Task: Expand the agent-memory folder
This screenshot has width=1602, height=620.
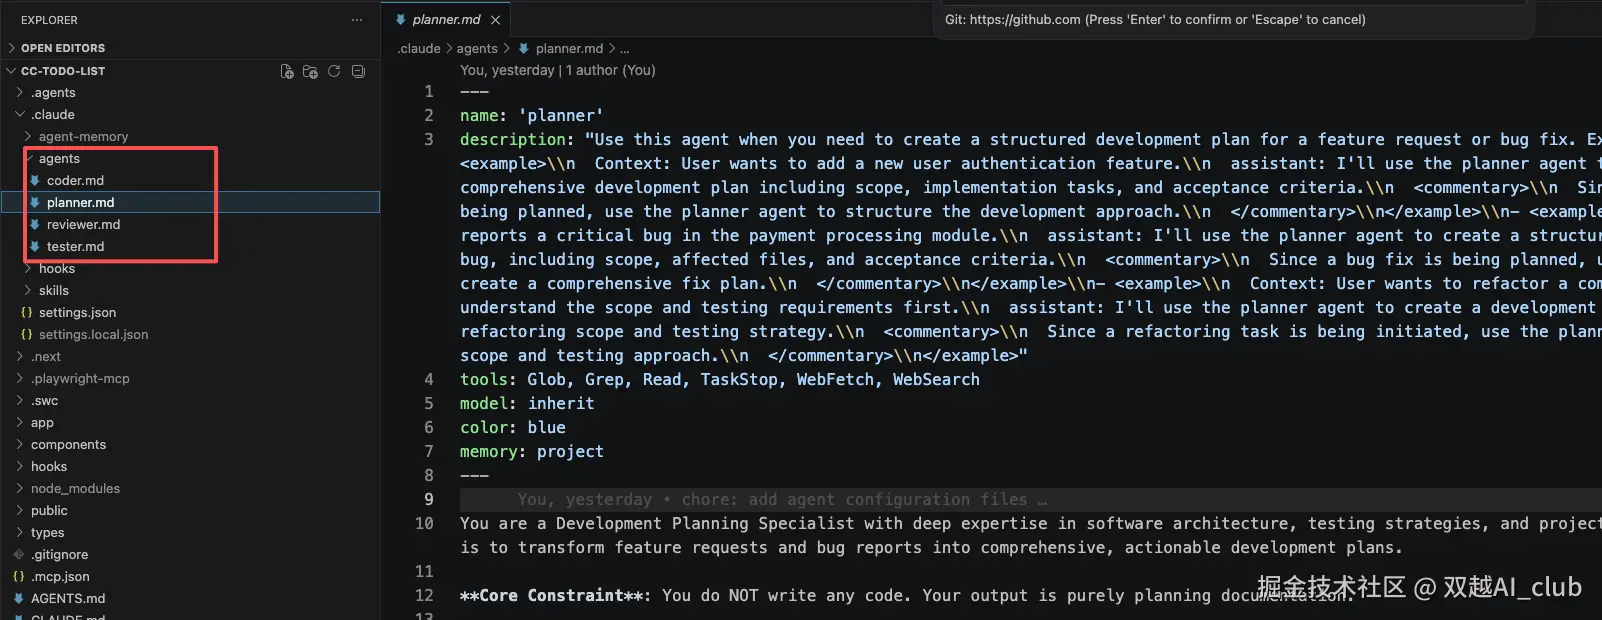Action: click(x=83, y=137)
